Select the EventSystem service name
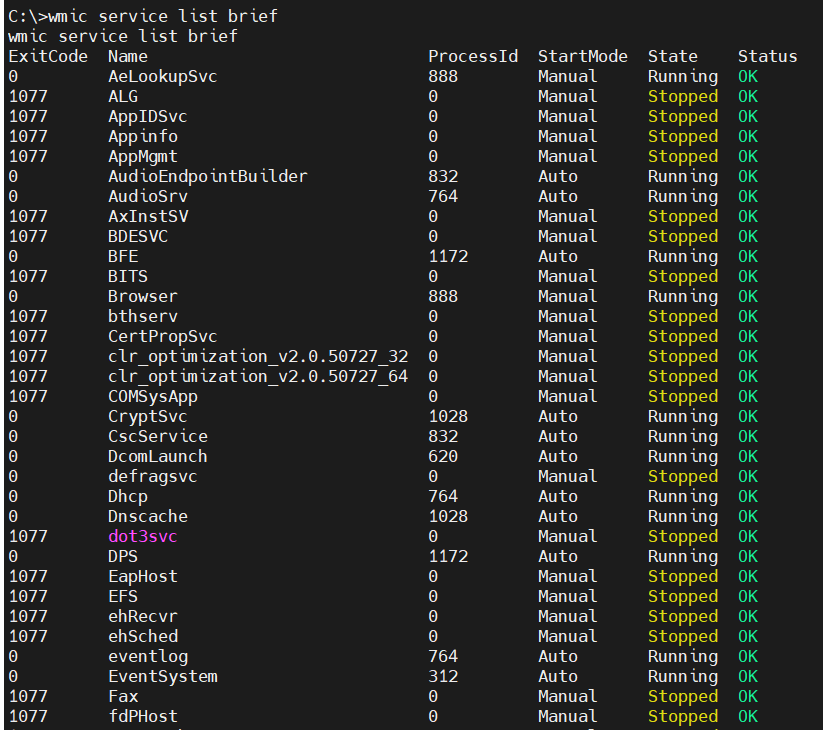This screenshot has height=730, width=823. point(163,676)
